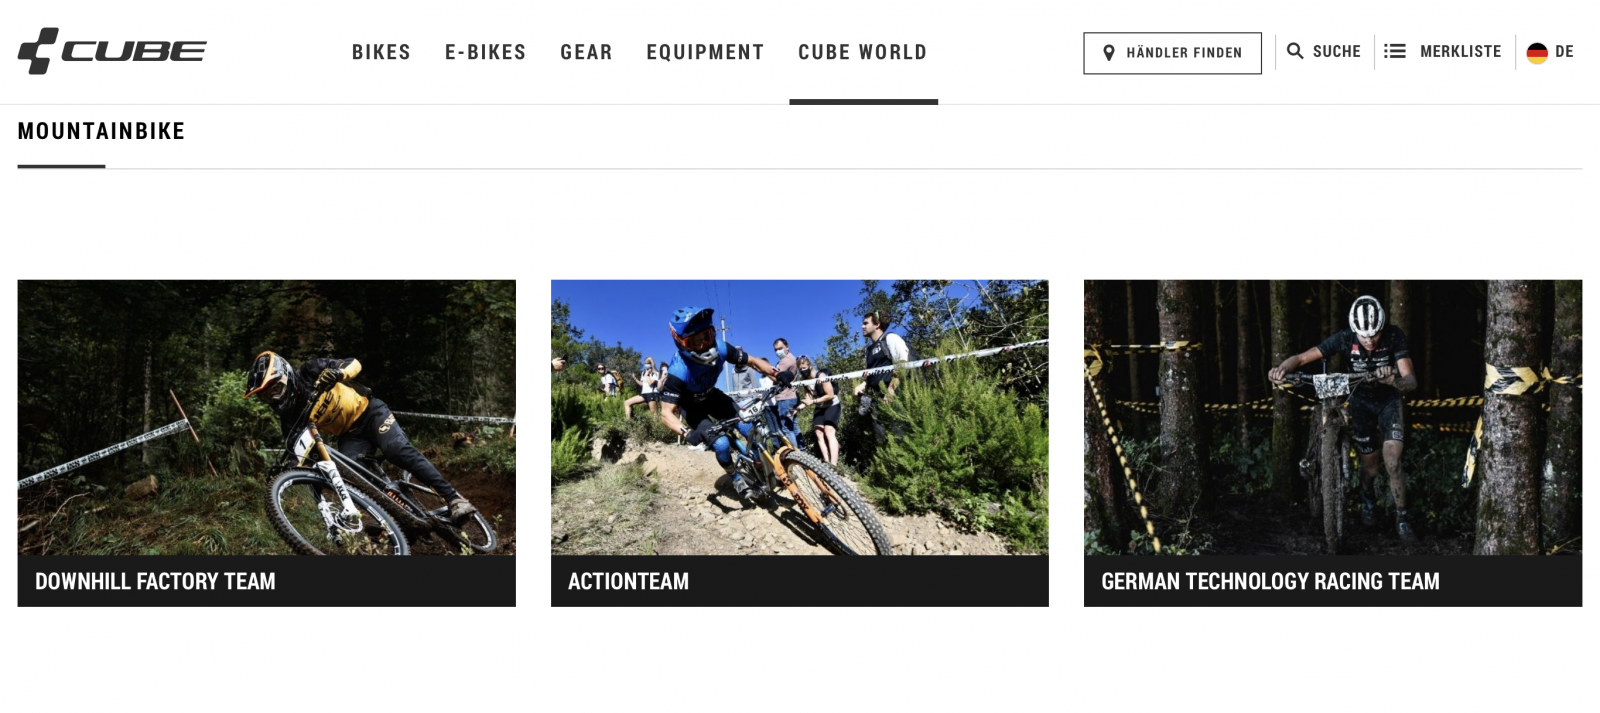Image resolution: width=1600 pixels, height=713 pixels.
Task: Click the GERMAN TECHNOLOGY RACING TEAM caption
Action: tap(1270, 581)
